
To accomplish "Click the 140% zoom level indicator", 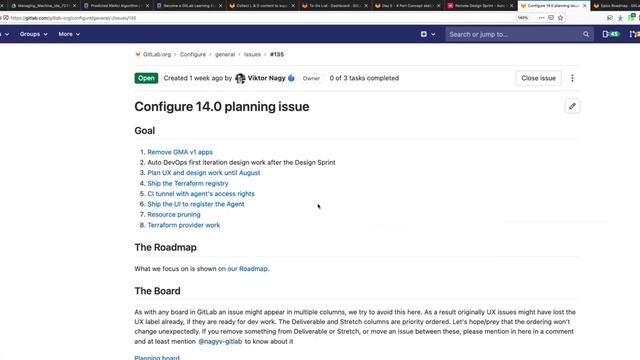I will pyautogui.click(x=522, y=18).
